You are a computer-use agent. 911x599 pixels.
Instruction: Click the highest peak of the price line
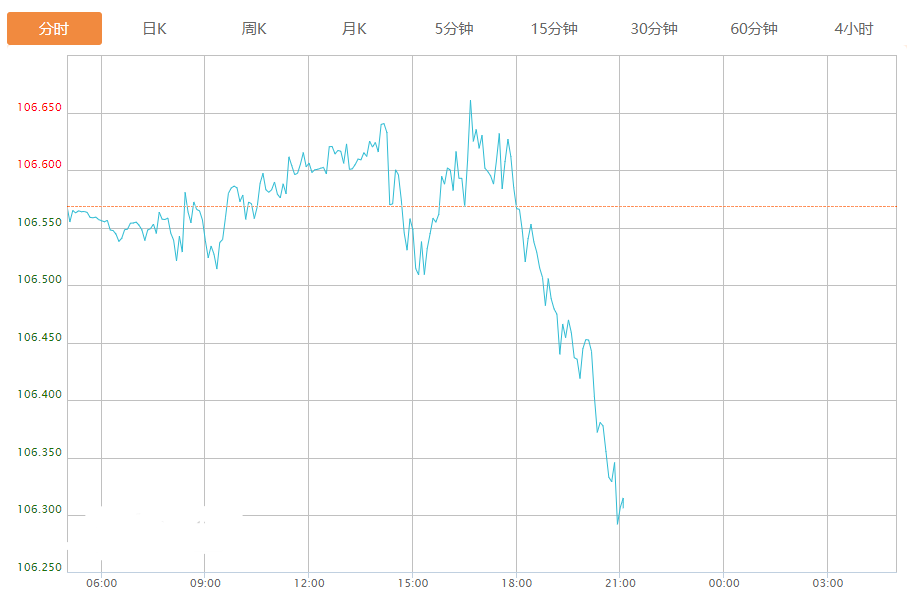click(x=470, y=101)
